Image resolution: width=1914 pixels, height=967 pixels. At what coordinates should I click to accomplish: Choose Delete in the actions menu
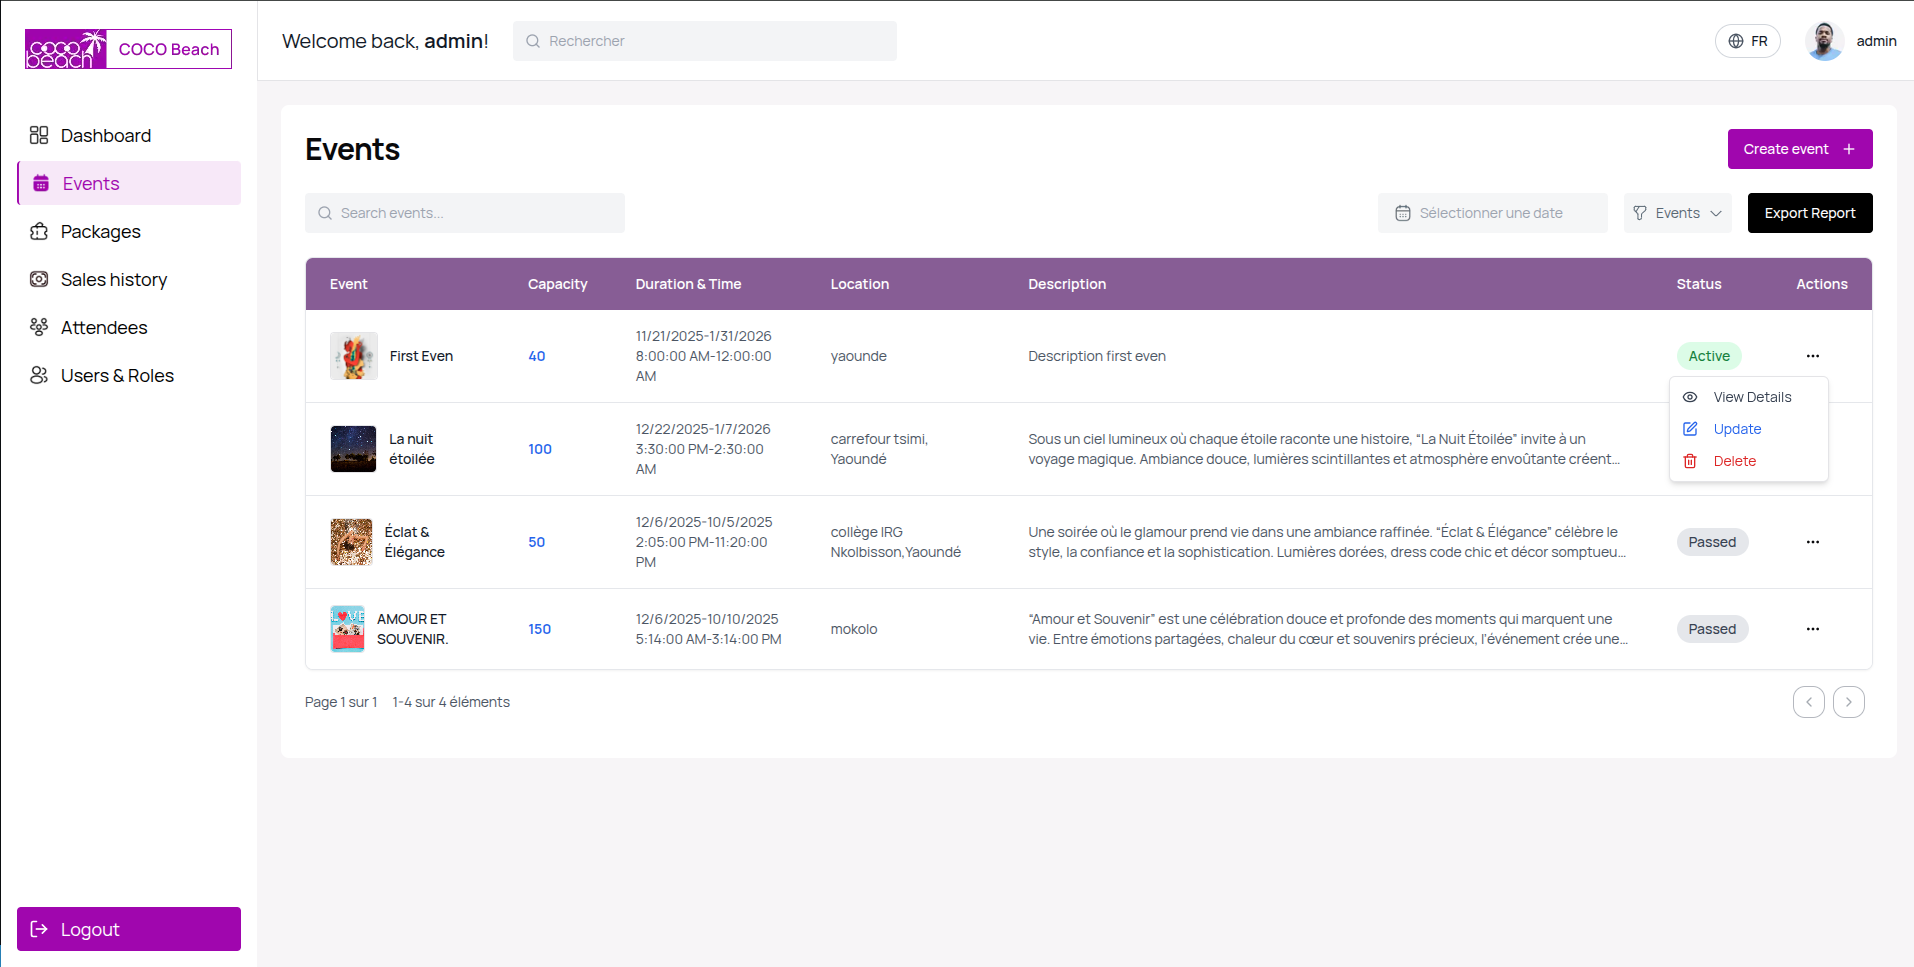click(1734, 461)
